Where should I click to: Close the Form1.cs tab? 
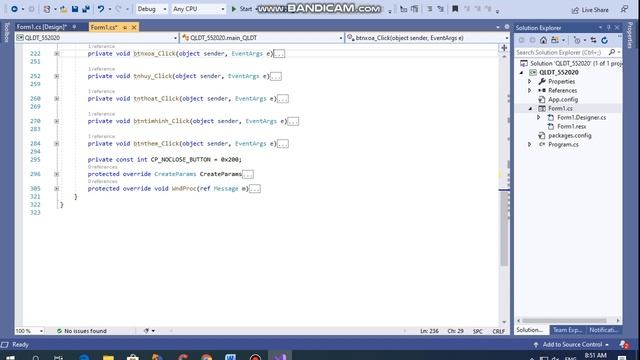click(134, 27)
